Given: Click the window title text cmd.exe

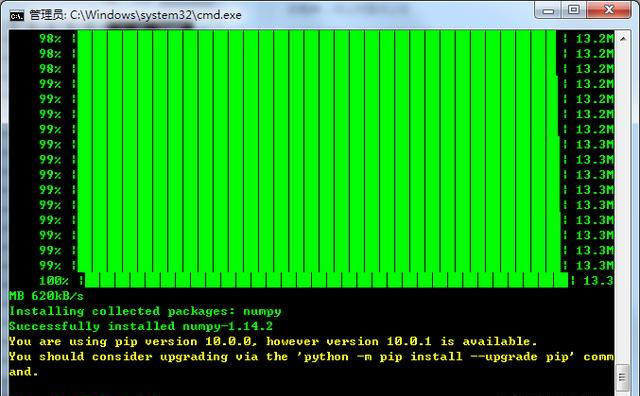Looking at the screenshot, I should [x=136, y=15].
